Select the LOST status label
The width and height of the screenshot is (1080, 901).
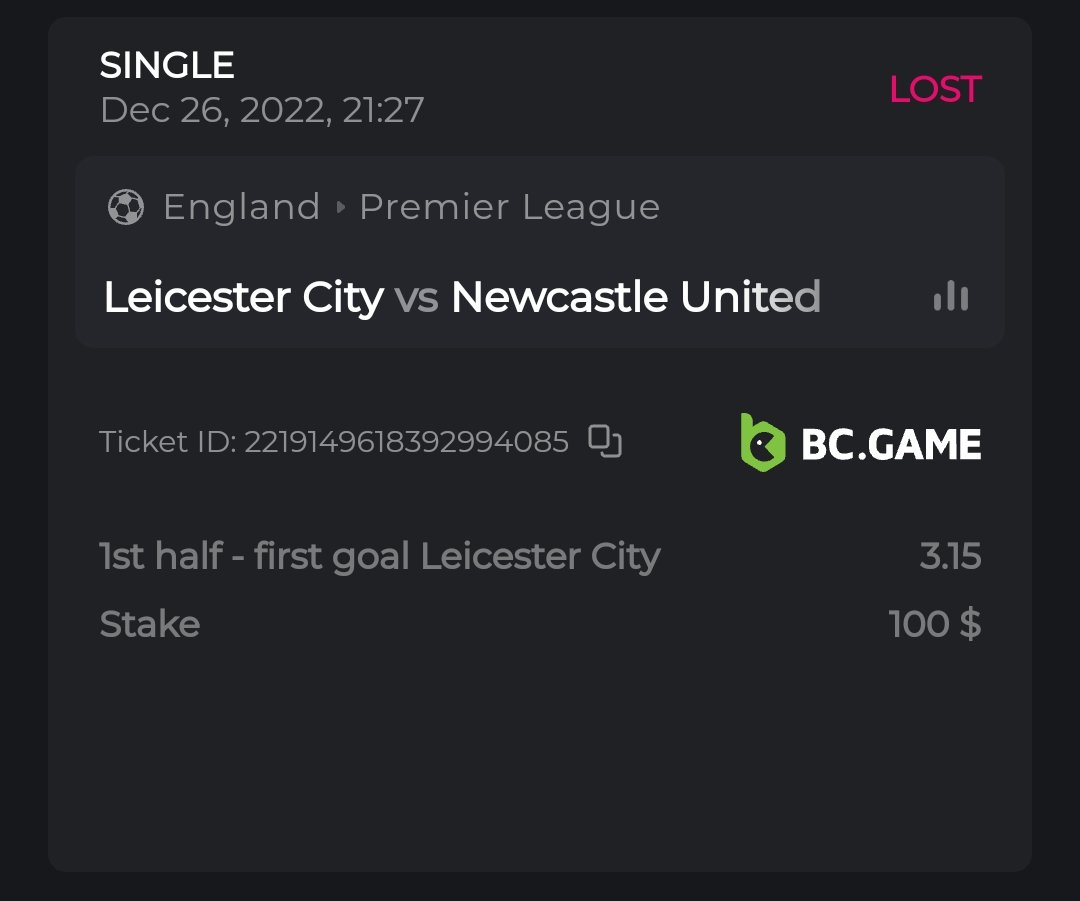coord(935,90)
